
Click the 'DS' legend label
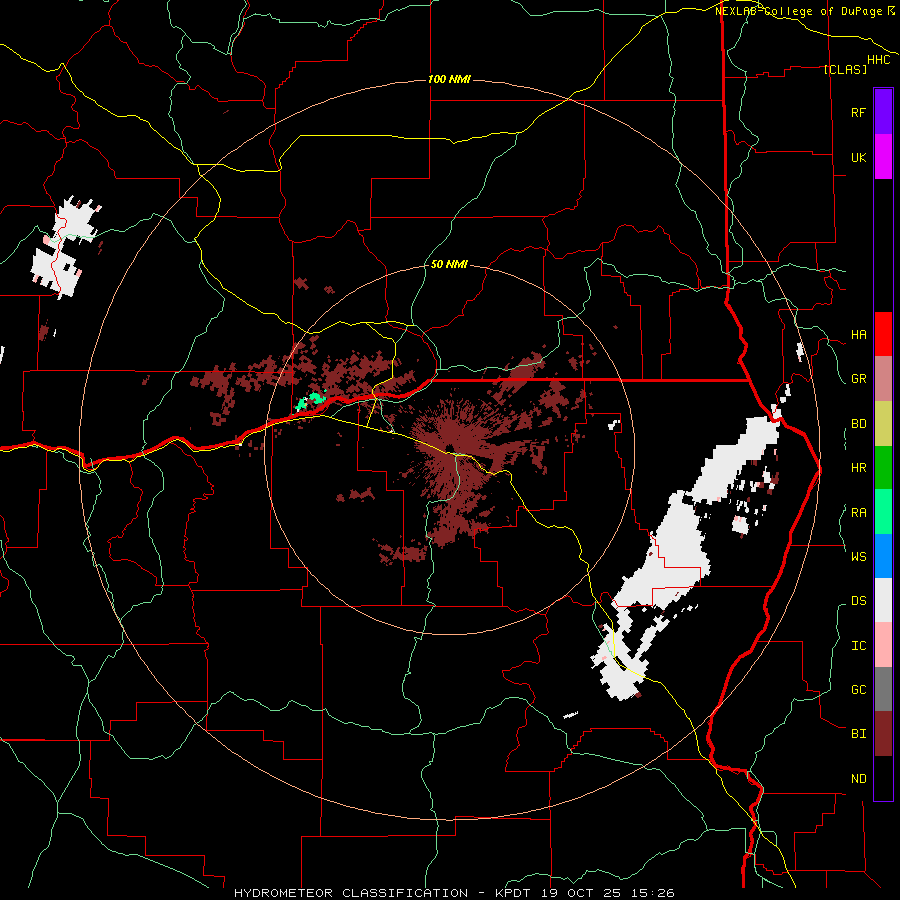coord(858,600)
